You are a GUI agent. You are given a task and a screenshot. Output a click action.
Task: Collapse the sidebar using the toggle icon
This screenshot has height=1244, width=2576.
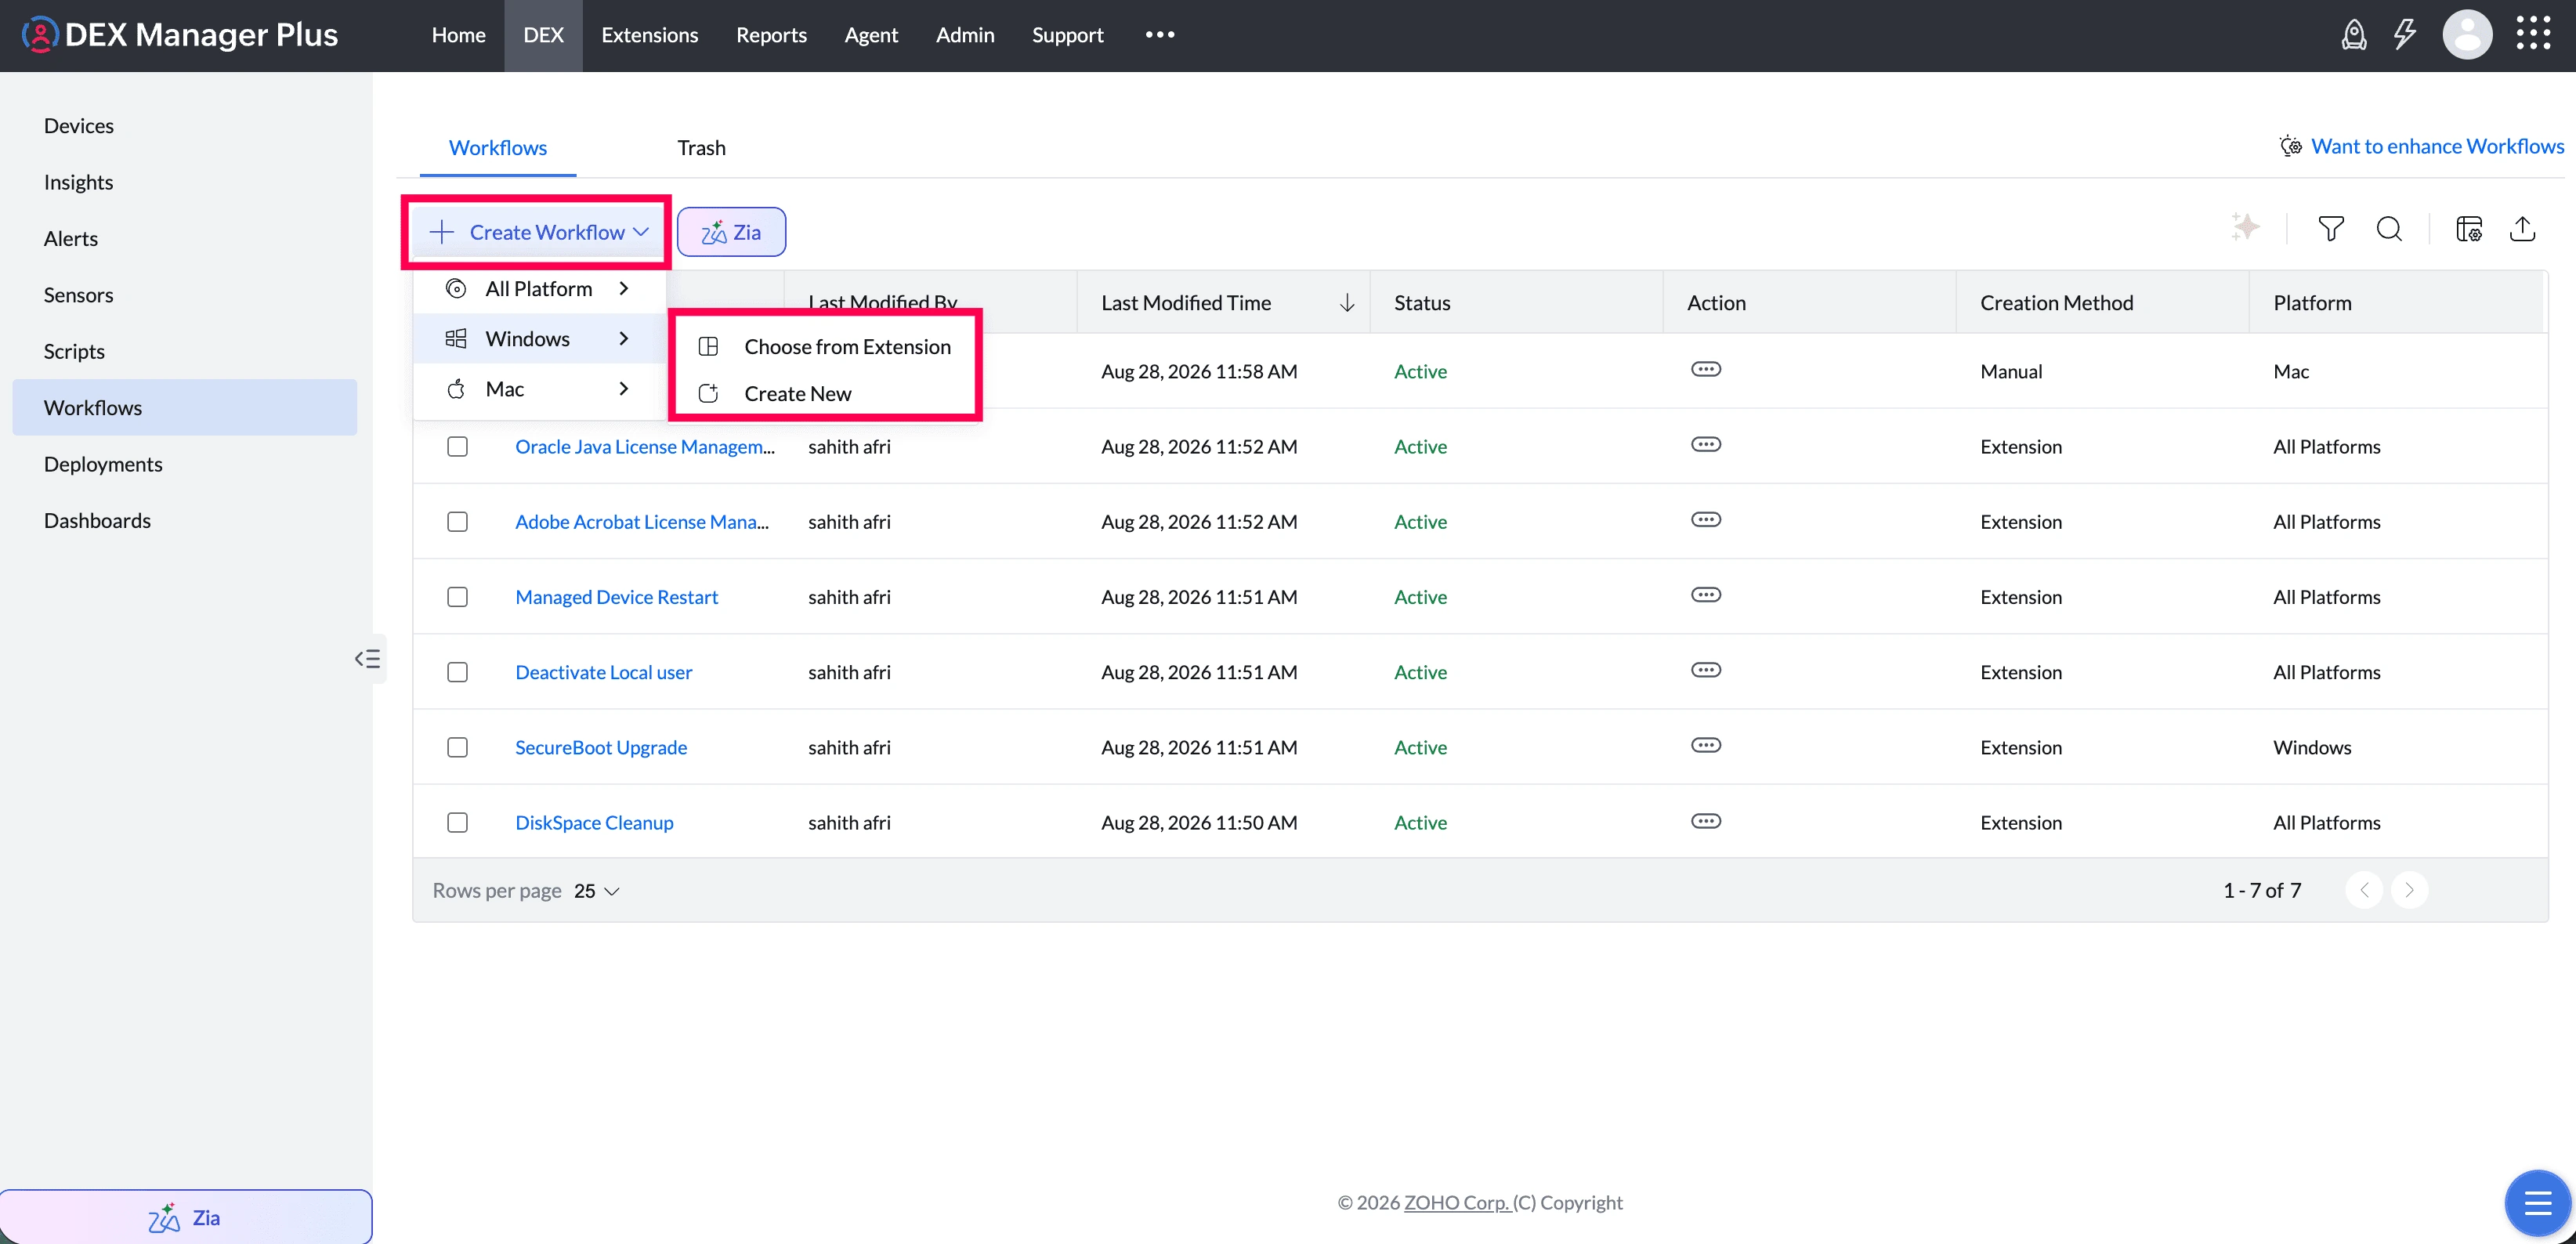tap(367, 659)
